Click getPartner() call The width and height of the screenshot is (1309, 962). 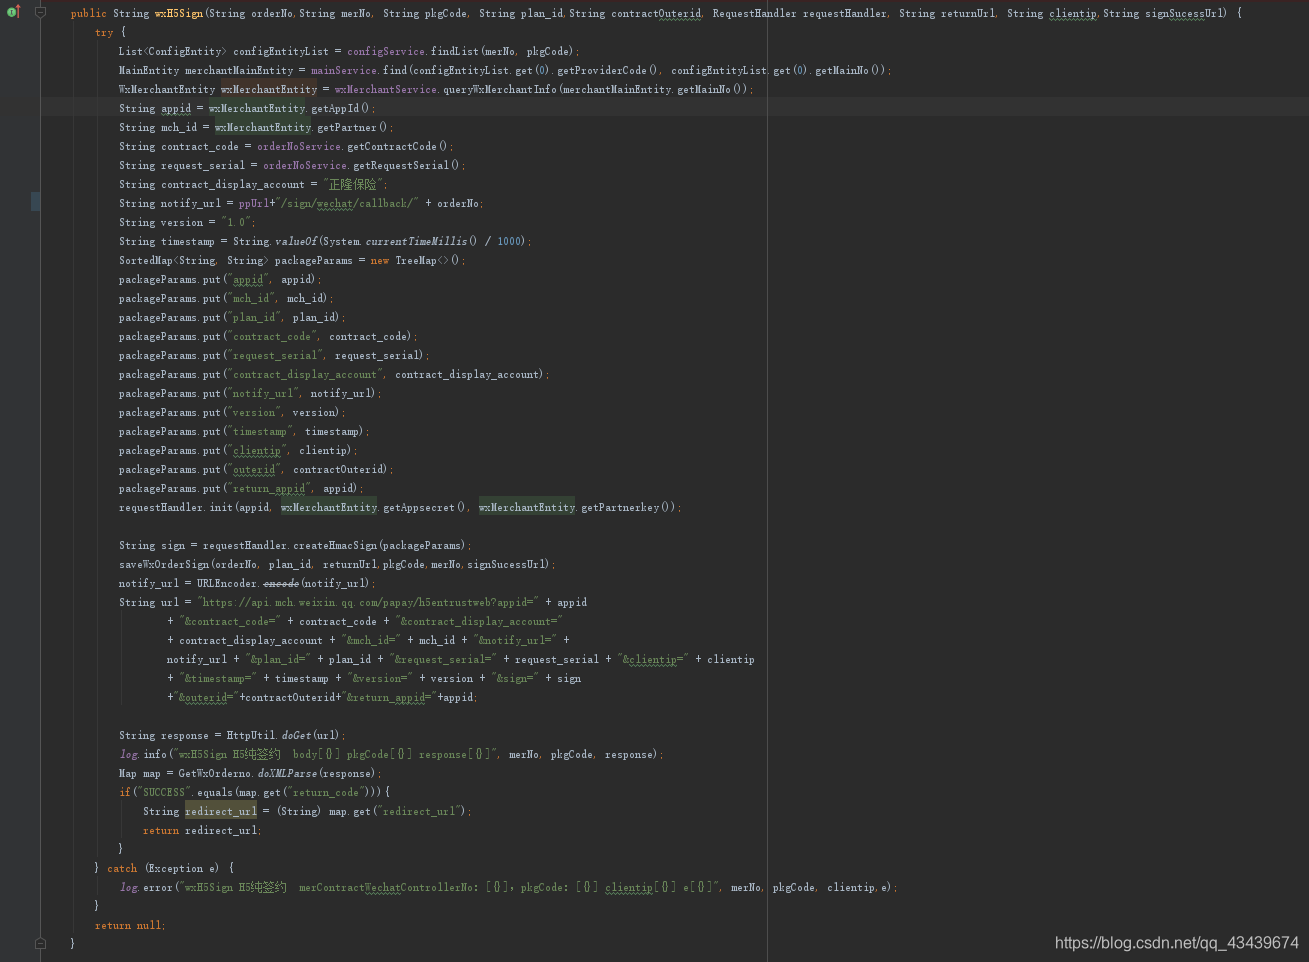[352, 127]
